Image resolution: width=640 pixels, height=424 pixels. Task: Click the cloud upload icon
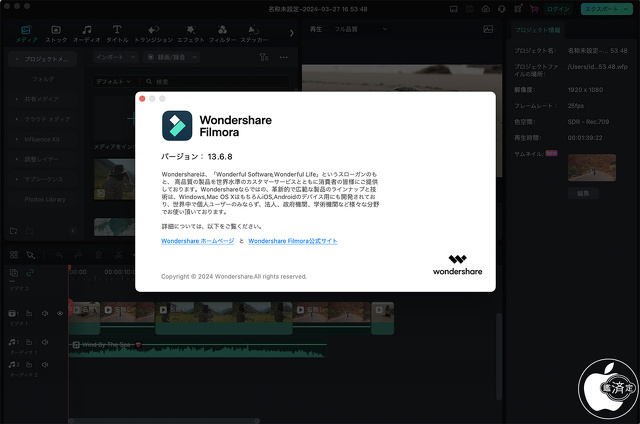point(486,9)
